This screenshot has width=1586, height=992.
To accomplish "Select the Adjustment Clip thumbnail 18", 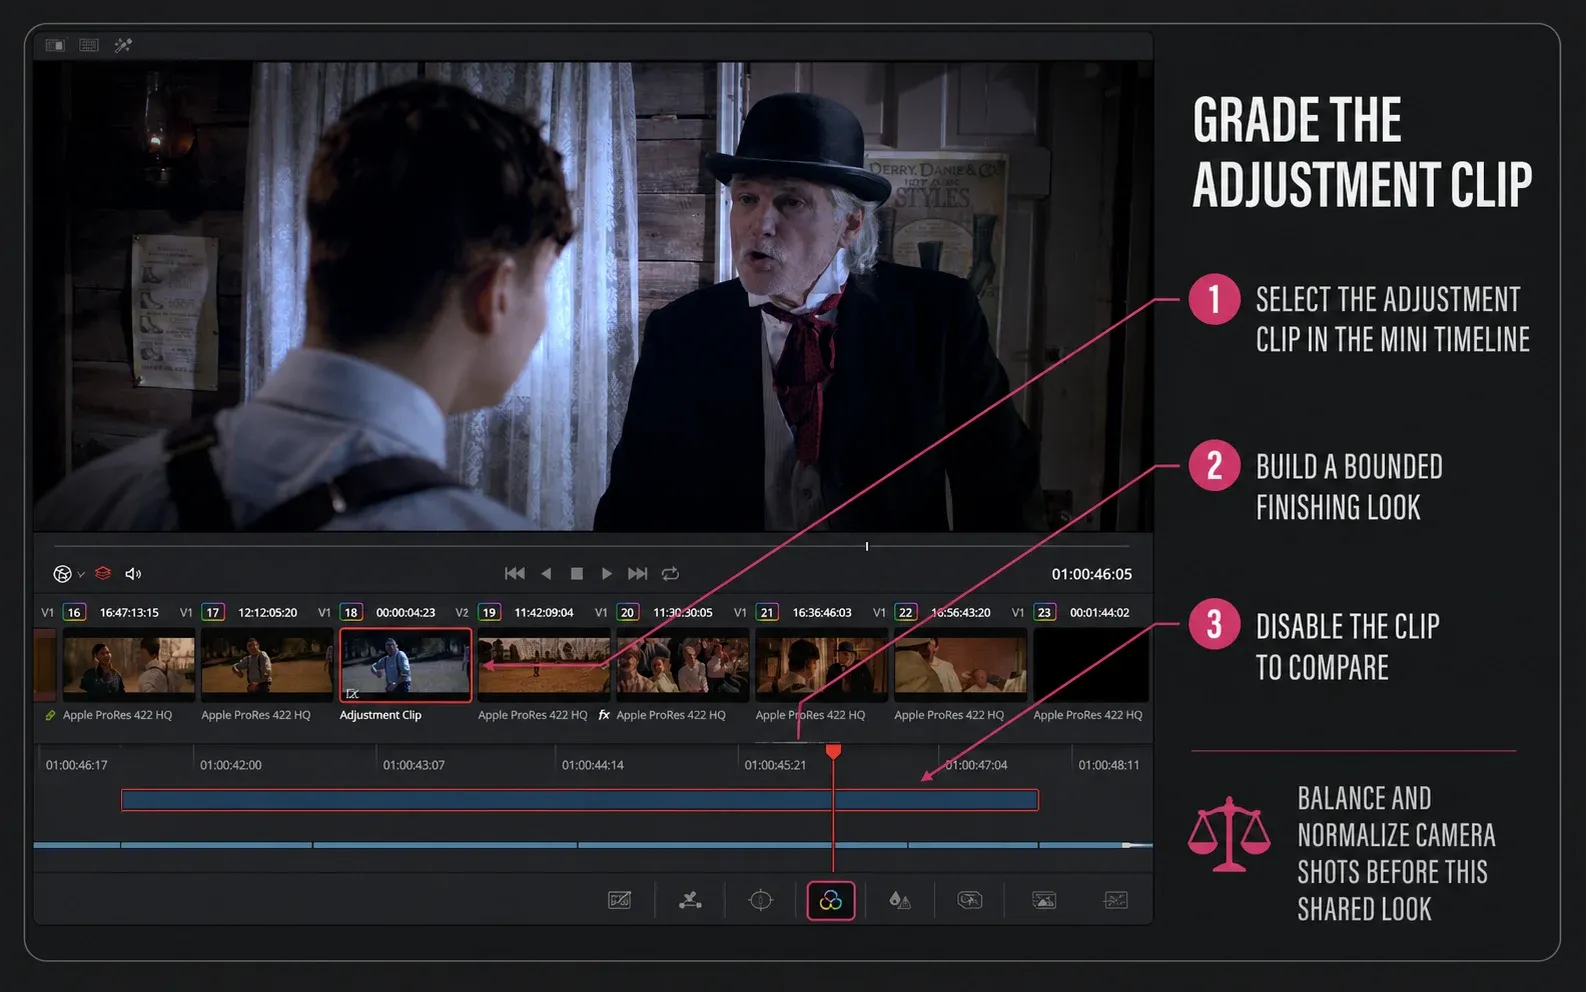I will (406, 665).
